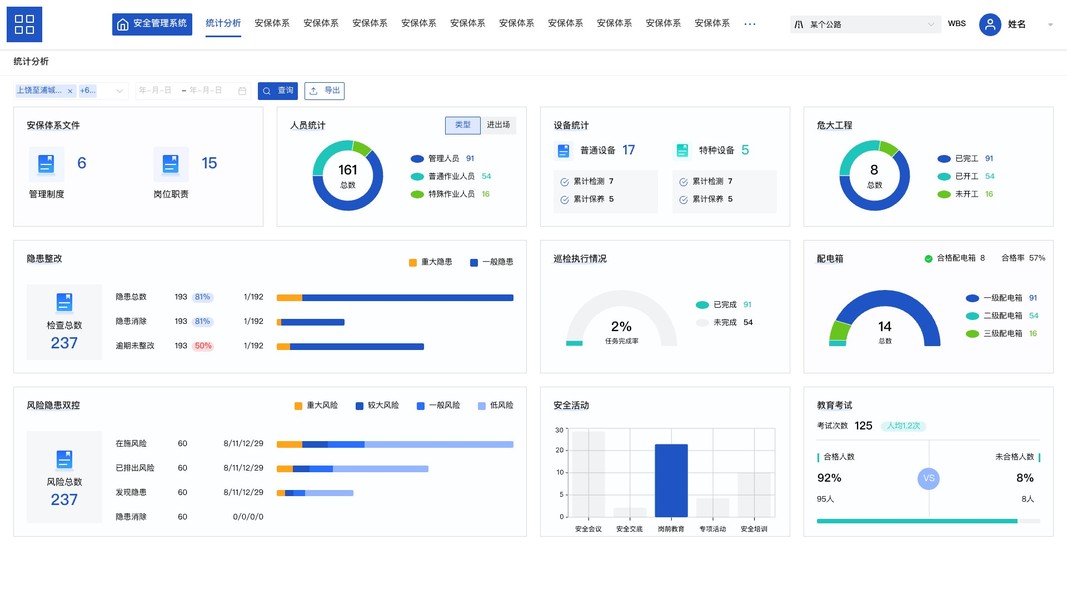The image size is (1067, 600).
Task: Click the 配电箱 gauge chart
Action: pyautogui.click(x=885, y=318)
